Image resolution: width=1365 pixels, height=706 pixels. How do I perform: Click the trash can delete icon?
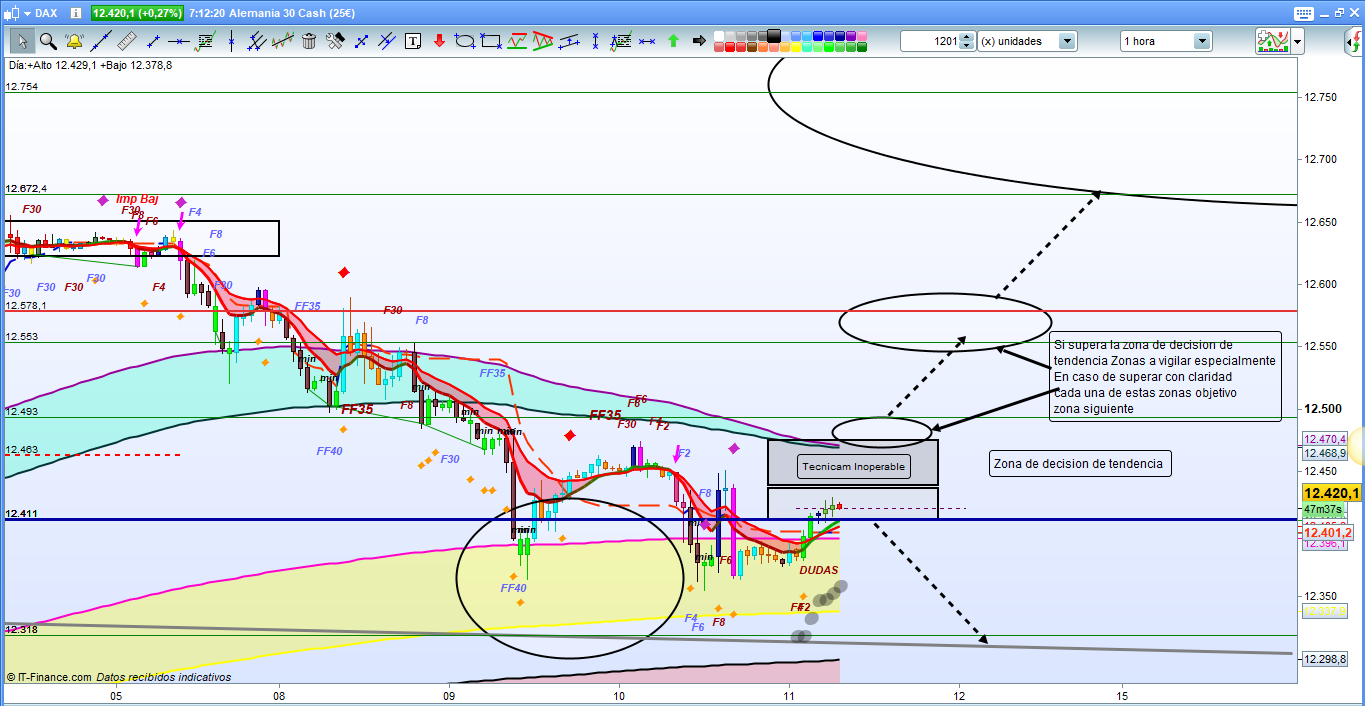(x=309, y=41)
